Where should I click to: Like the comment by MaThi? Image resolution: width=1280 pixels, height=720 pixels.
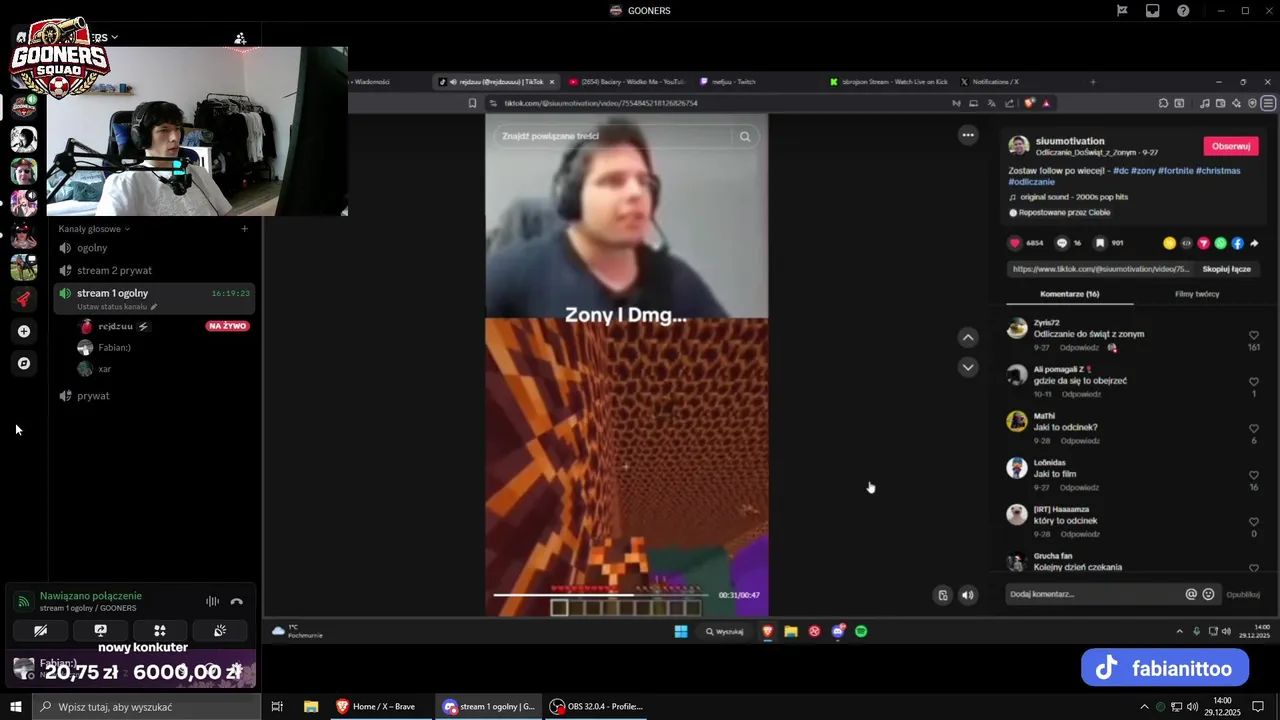(1254, 429)
